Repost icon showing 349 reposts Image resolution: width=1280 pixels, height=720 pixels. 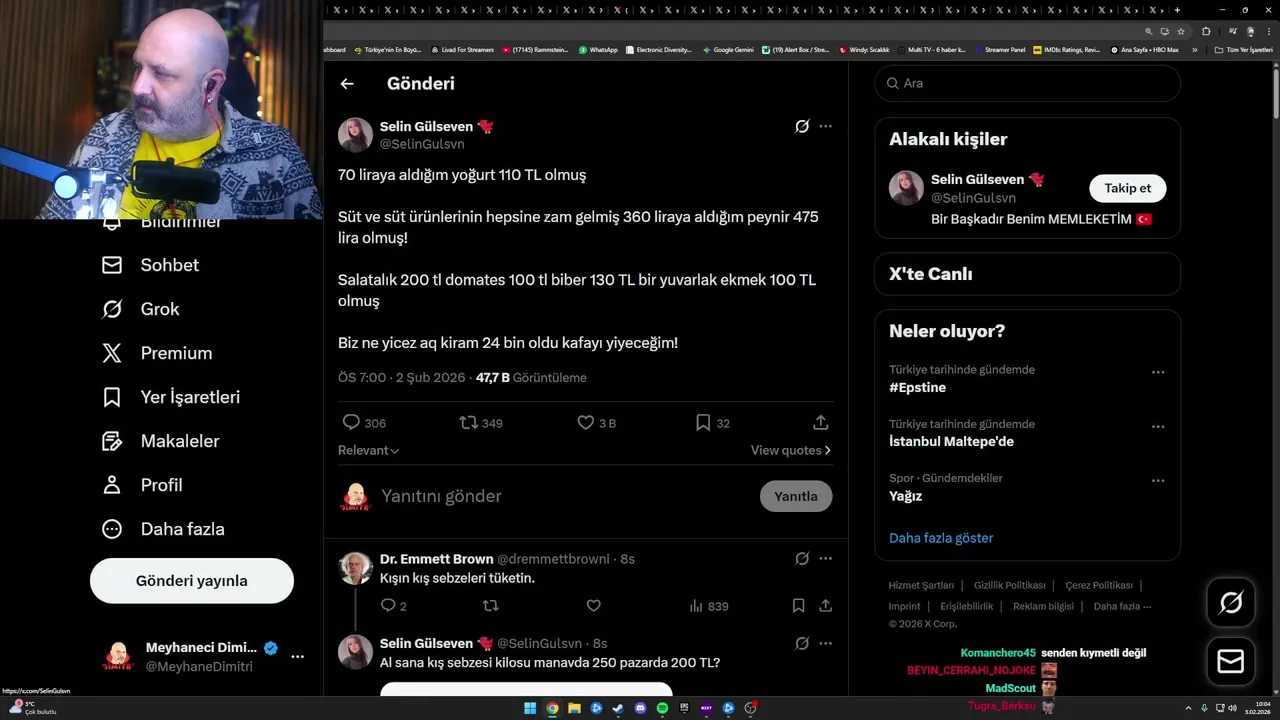(x=468, y=423)
